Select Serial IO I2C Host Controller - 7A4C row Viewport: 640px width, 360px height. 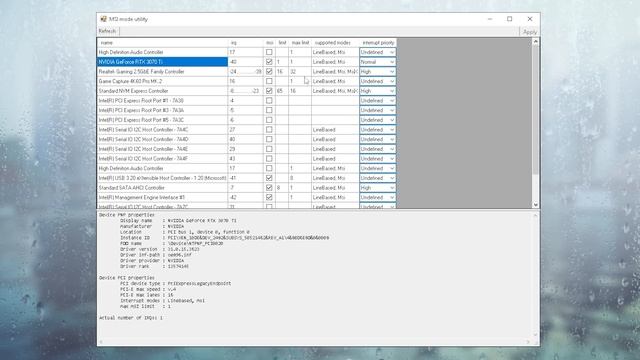coord(162,129)
